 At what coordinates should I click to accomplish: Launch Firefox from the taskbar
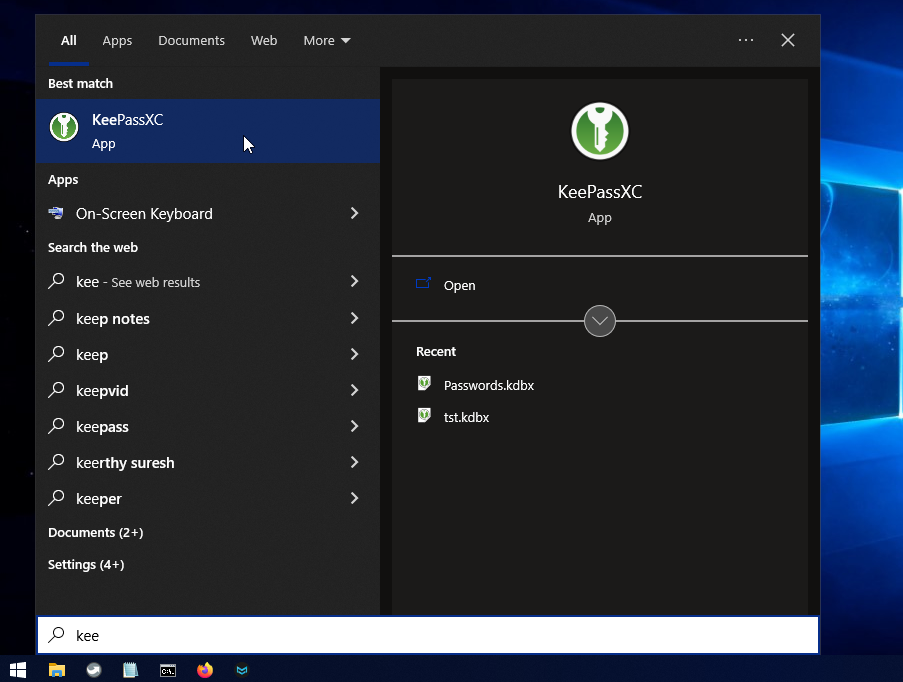(204, 670)
